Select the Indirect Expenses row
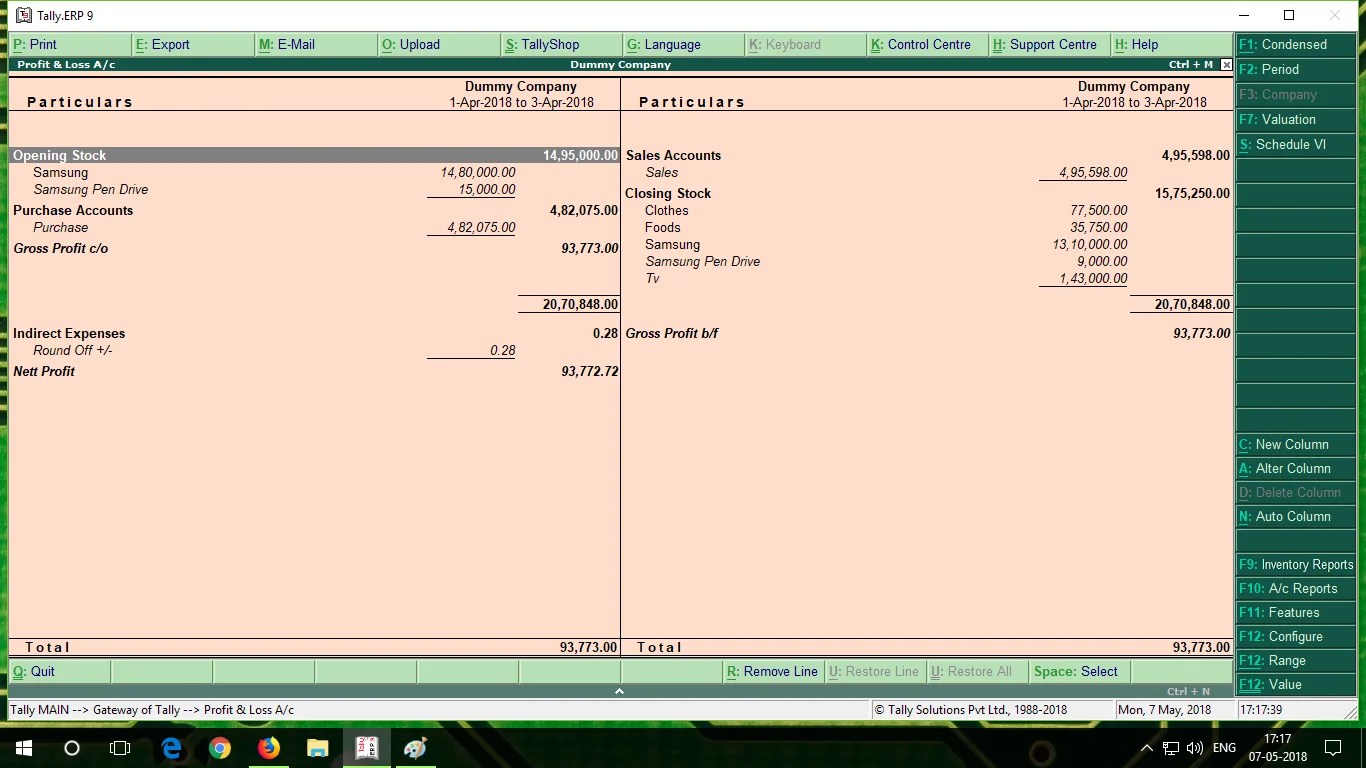 pyautogui.click(x=314, y=334)
